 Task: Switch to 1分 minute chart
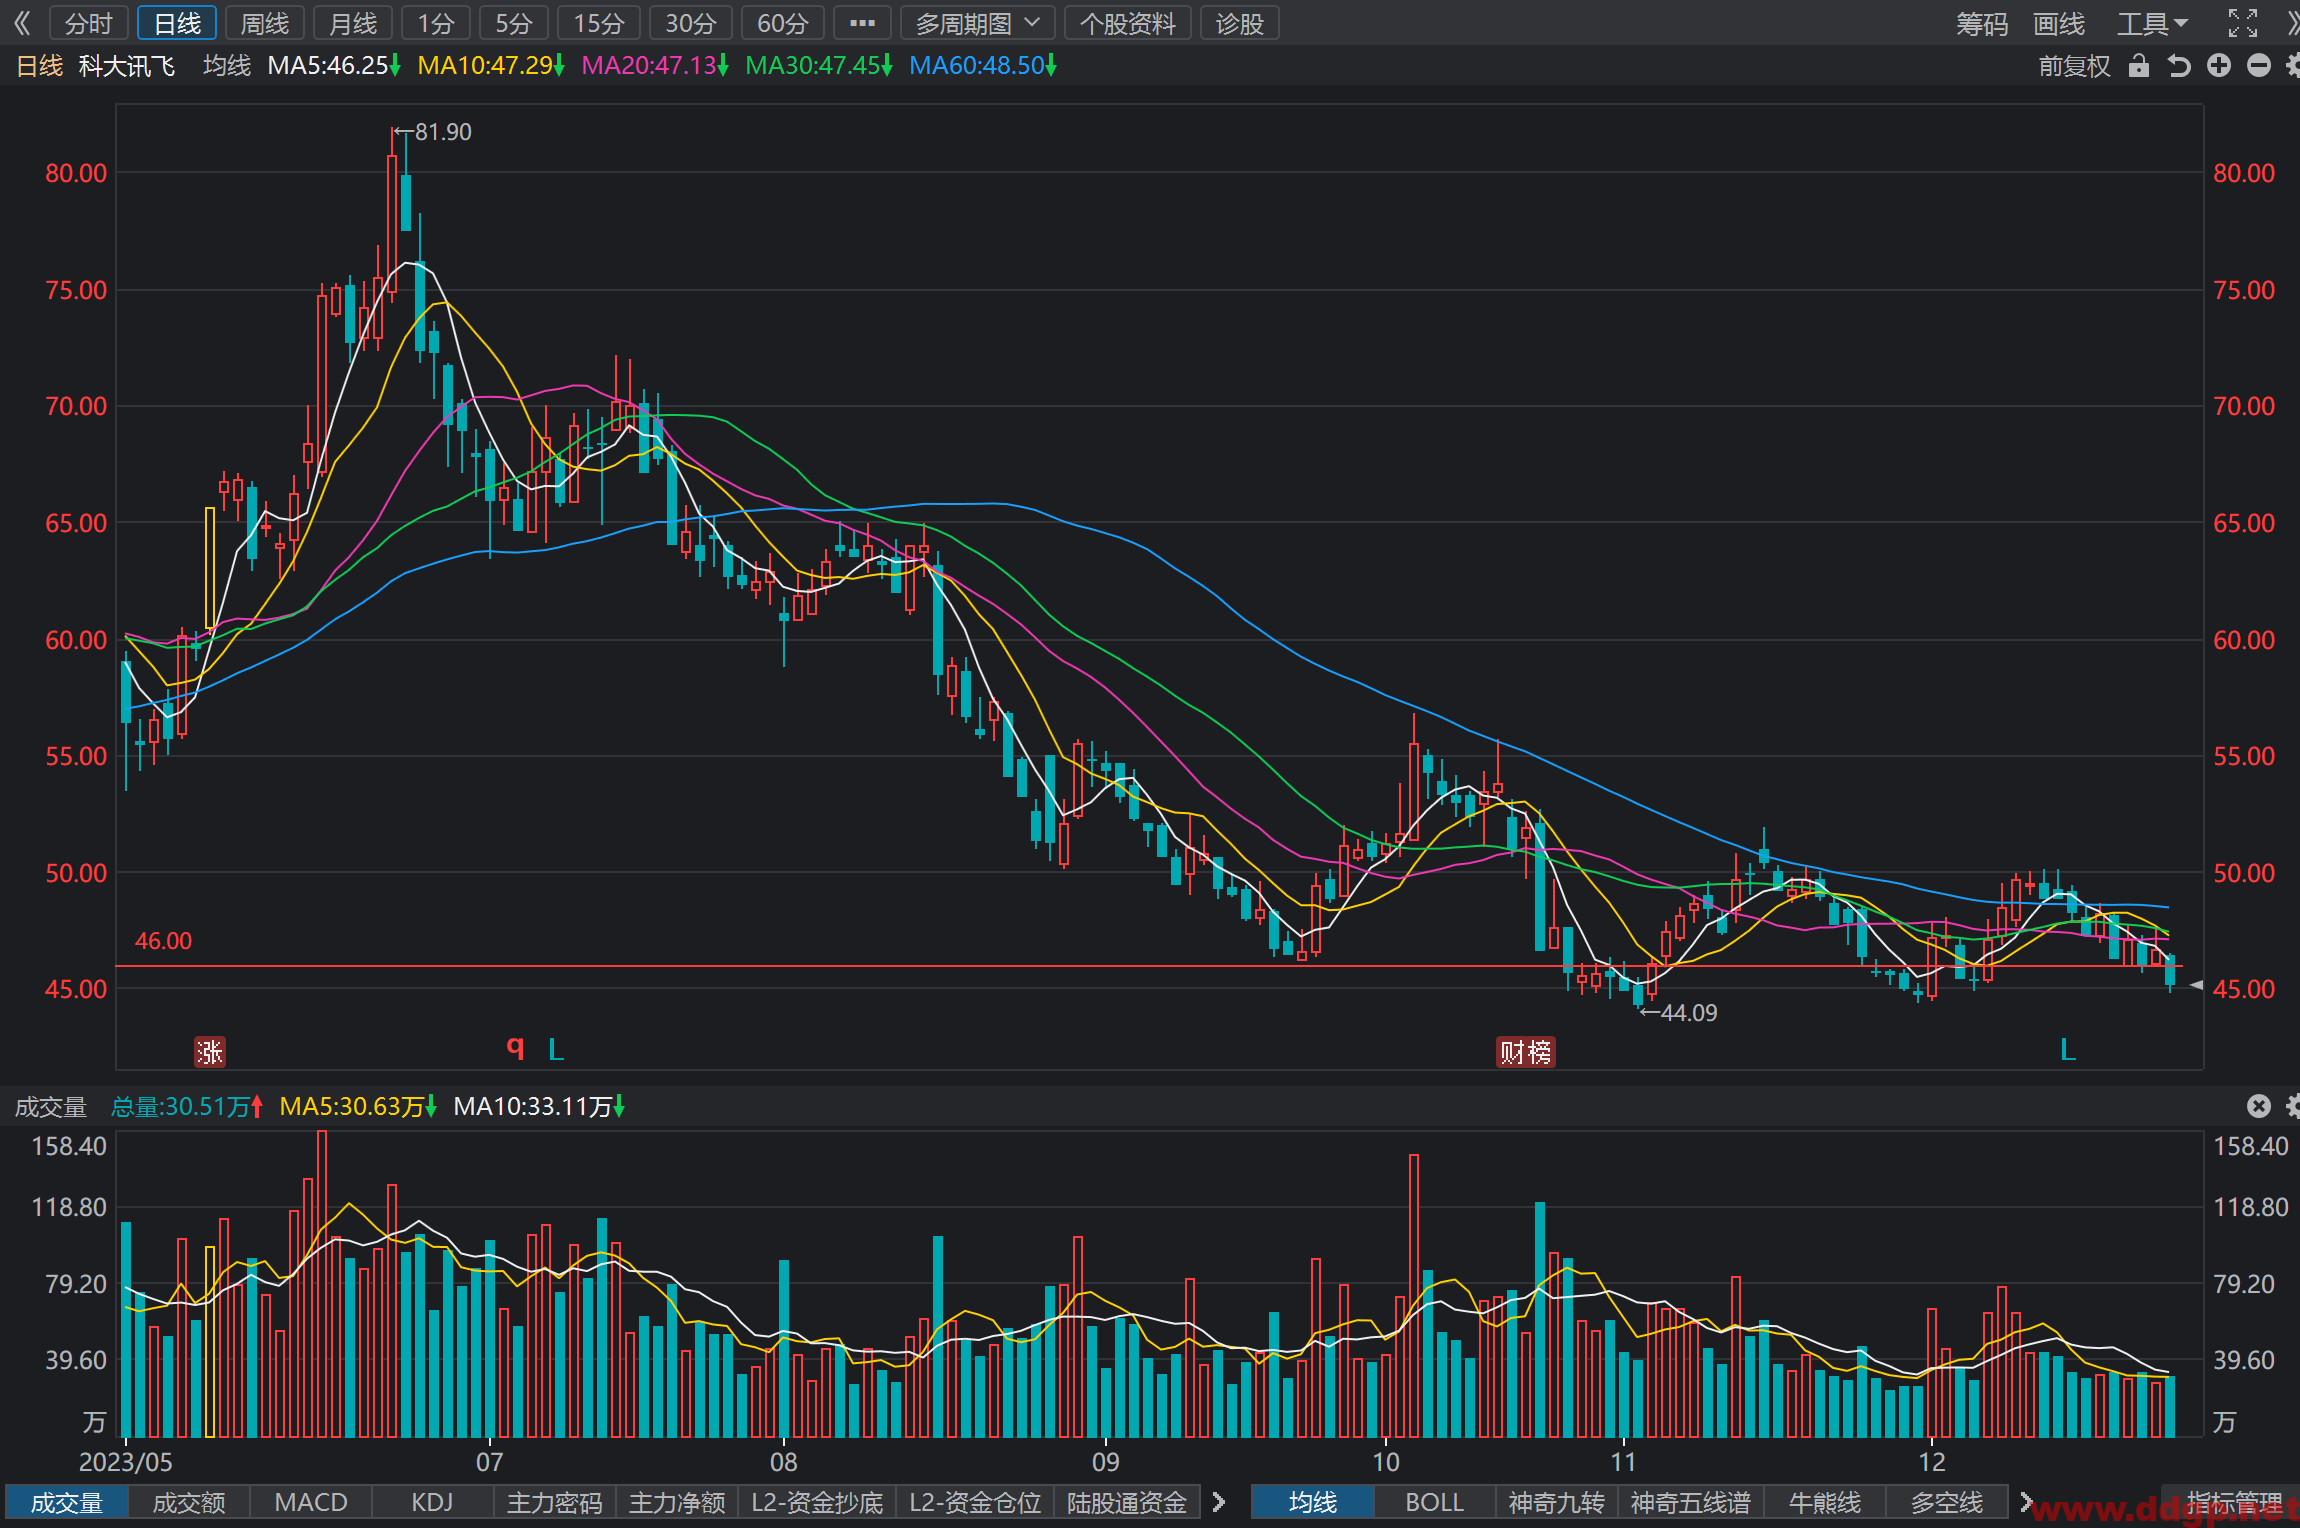[x=436, y=23]
